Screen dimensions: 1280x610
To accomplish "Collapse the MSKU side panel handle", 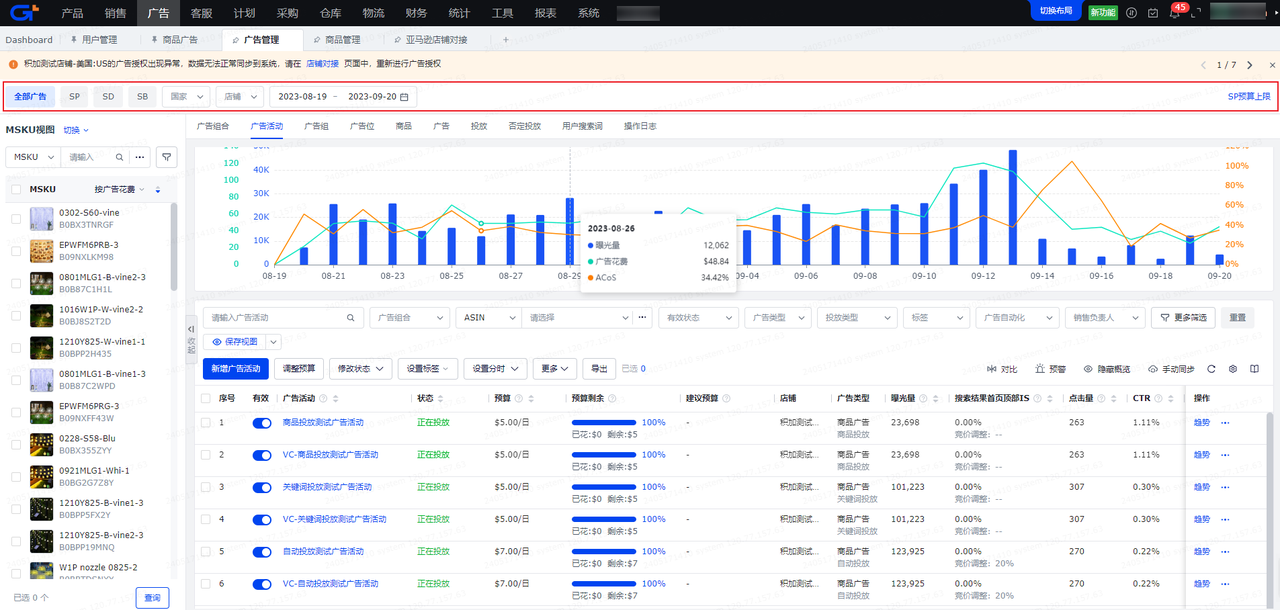I will pos(192,340).
